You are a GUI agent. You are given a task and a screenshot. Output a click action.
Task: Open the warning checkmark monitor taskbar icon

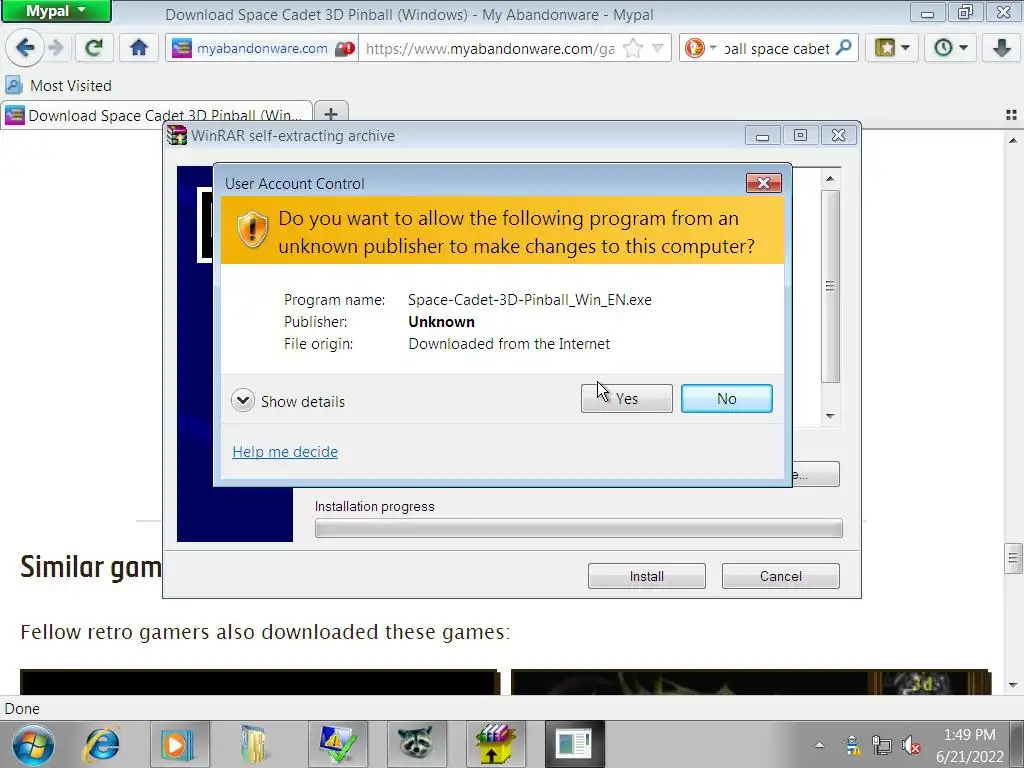coord(338,744)
